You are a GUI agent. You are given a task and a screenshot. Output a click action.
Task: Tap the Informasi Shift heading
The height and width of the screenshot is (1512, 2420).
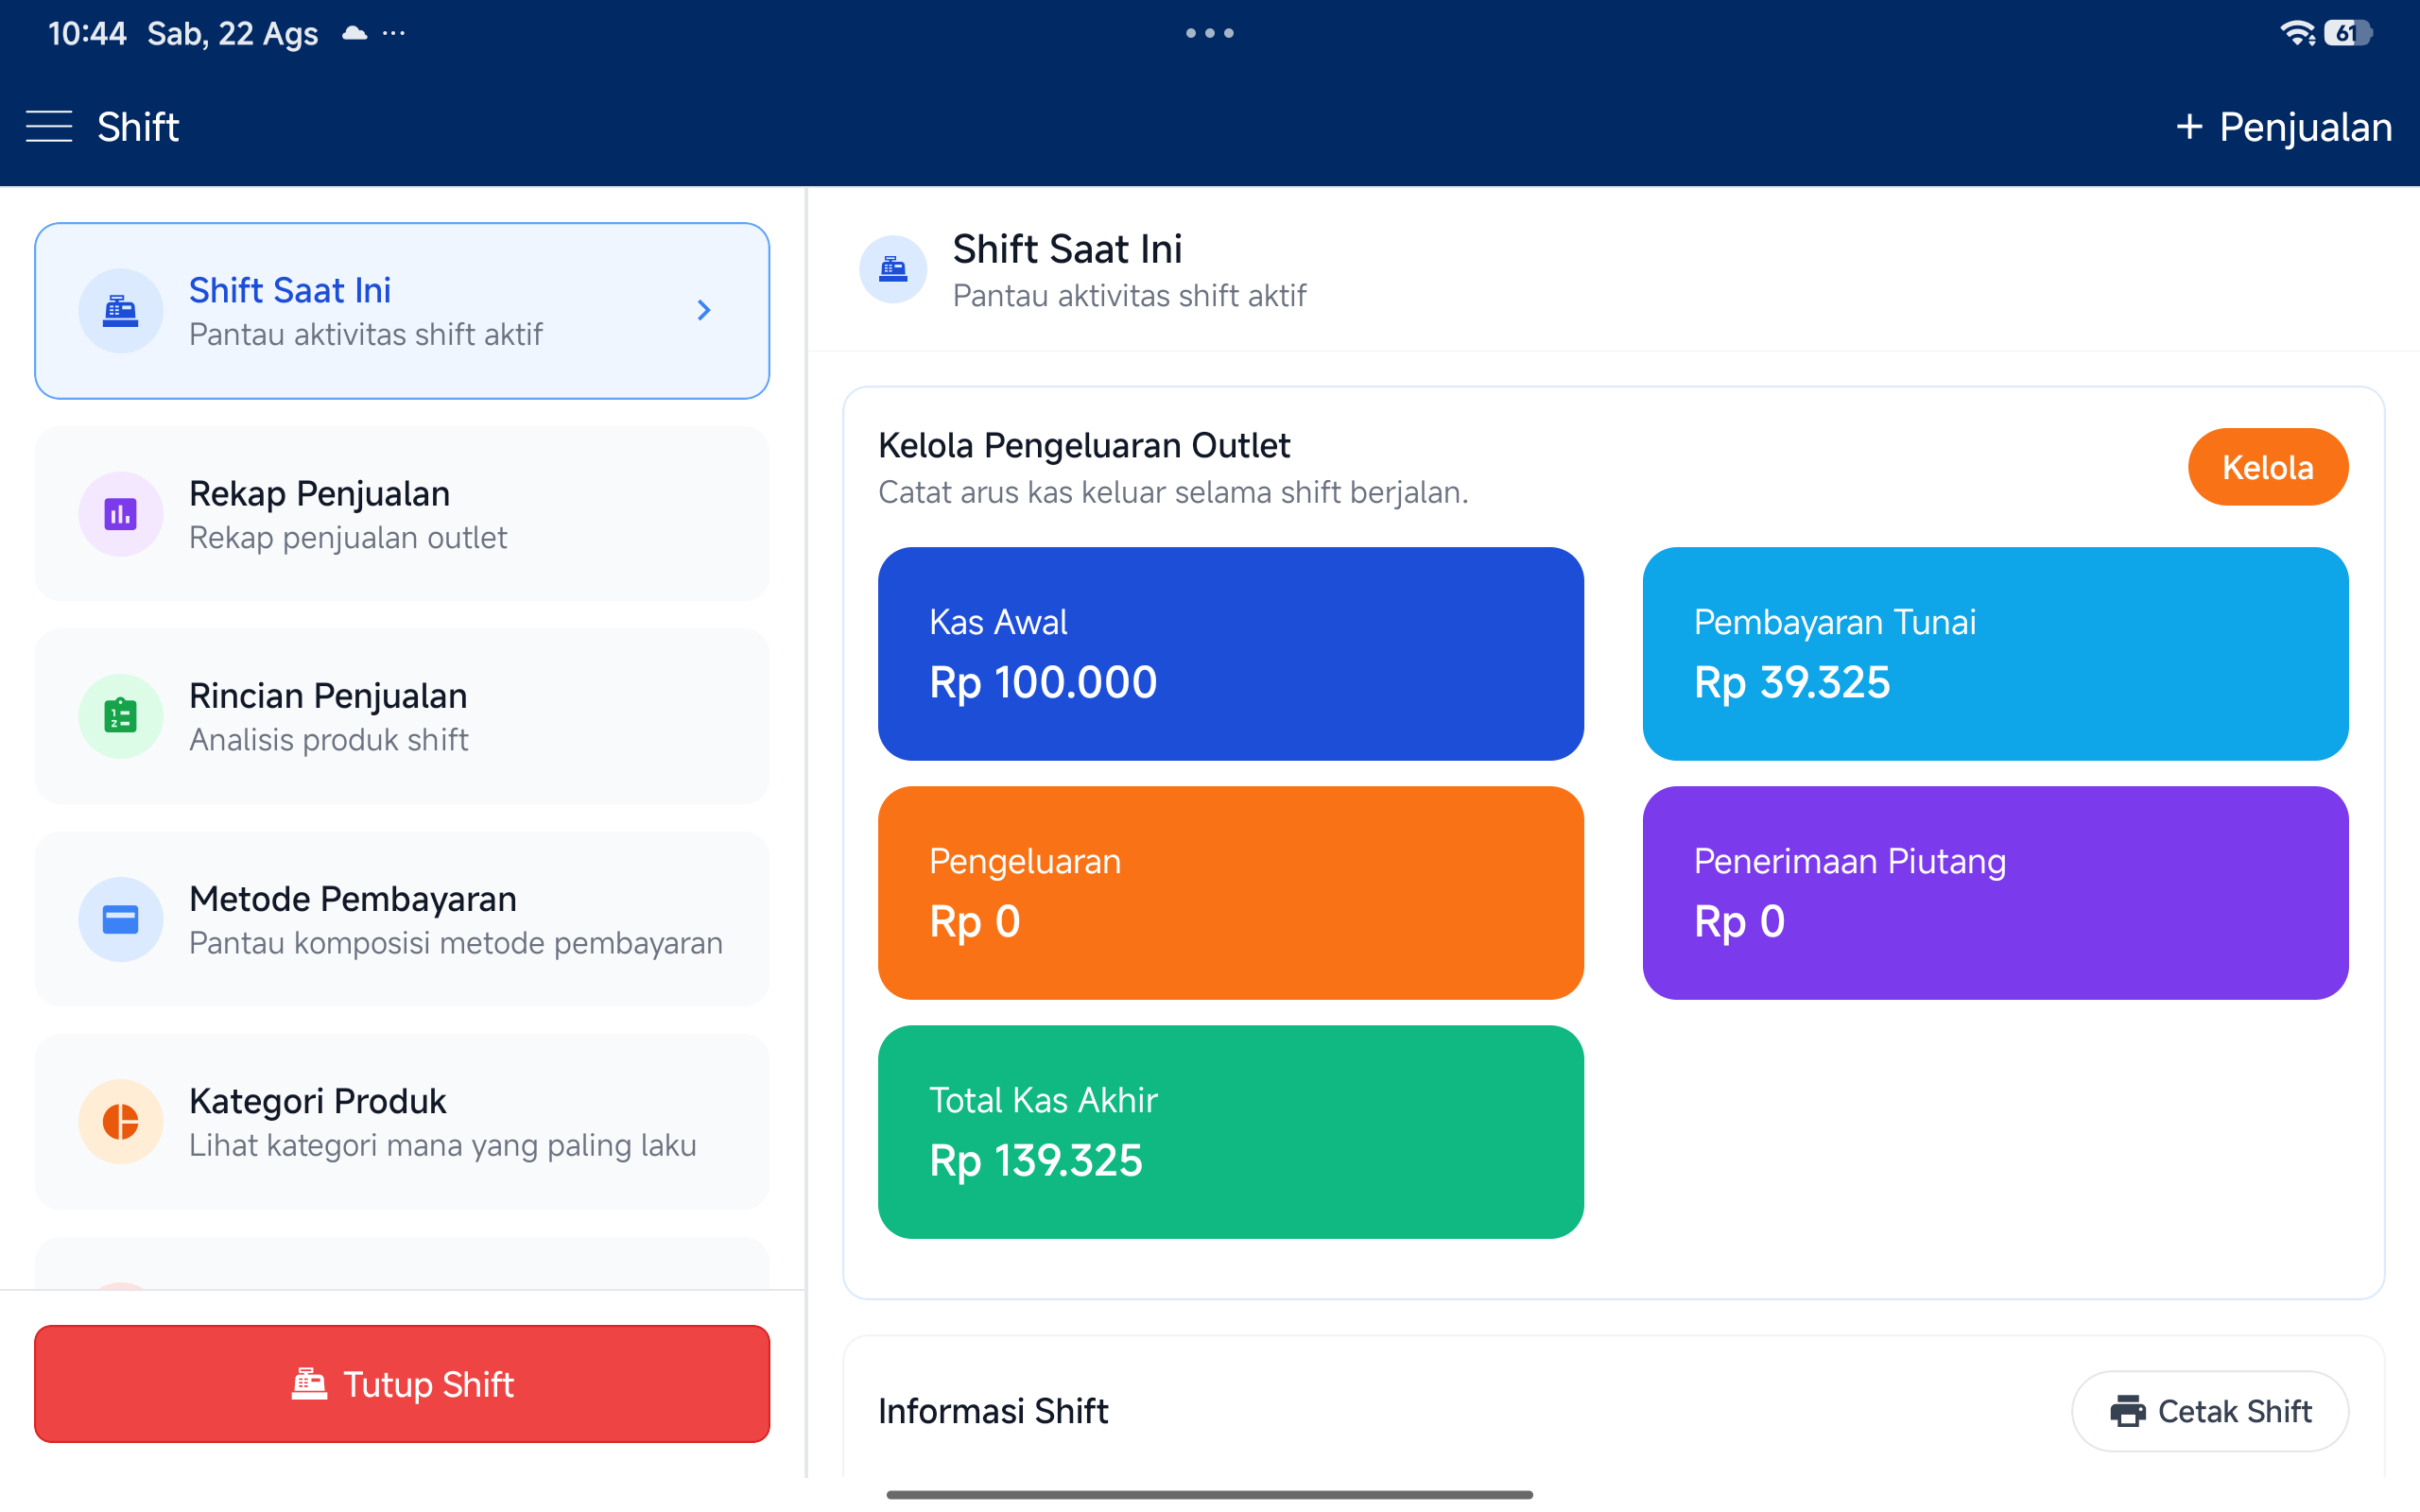tap(993, 1411)
